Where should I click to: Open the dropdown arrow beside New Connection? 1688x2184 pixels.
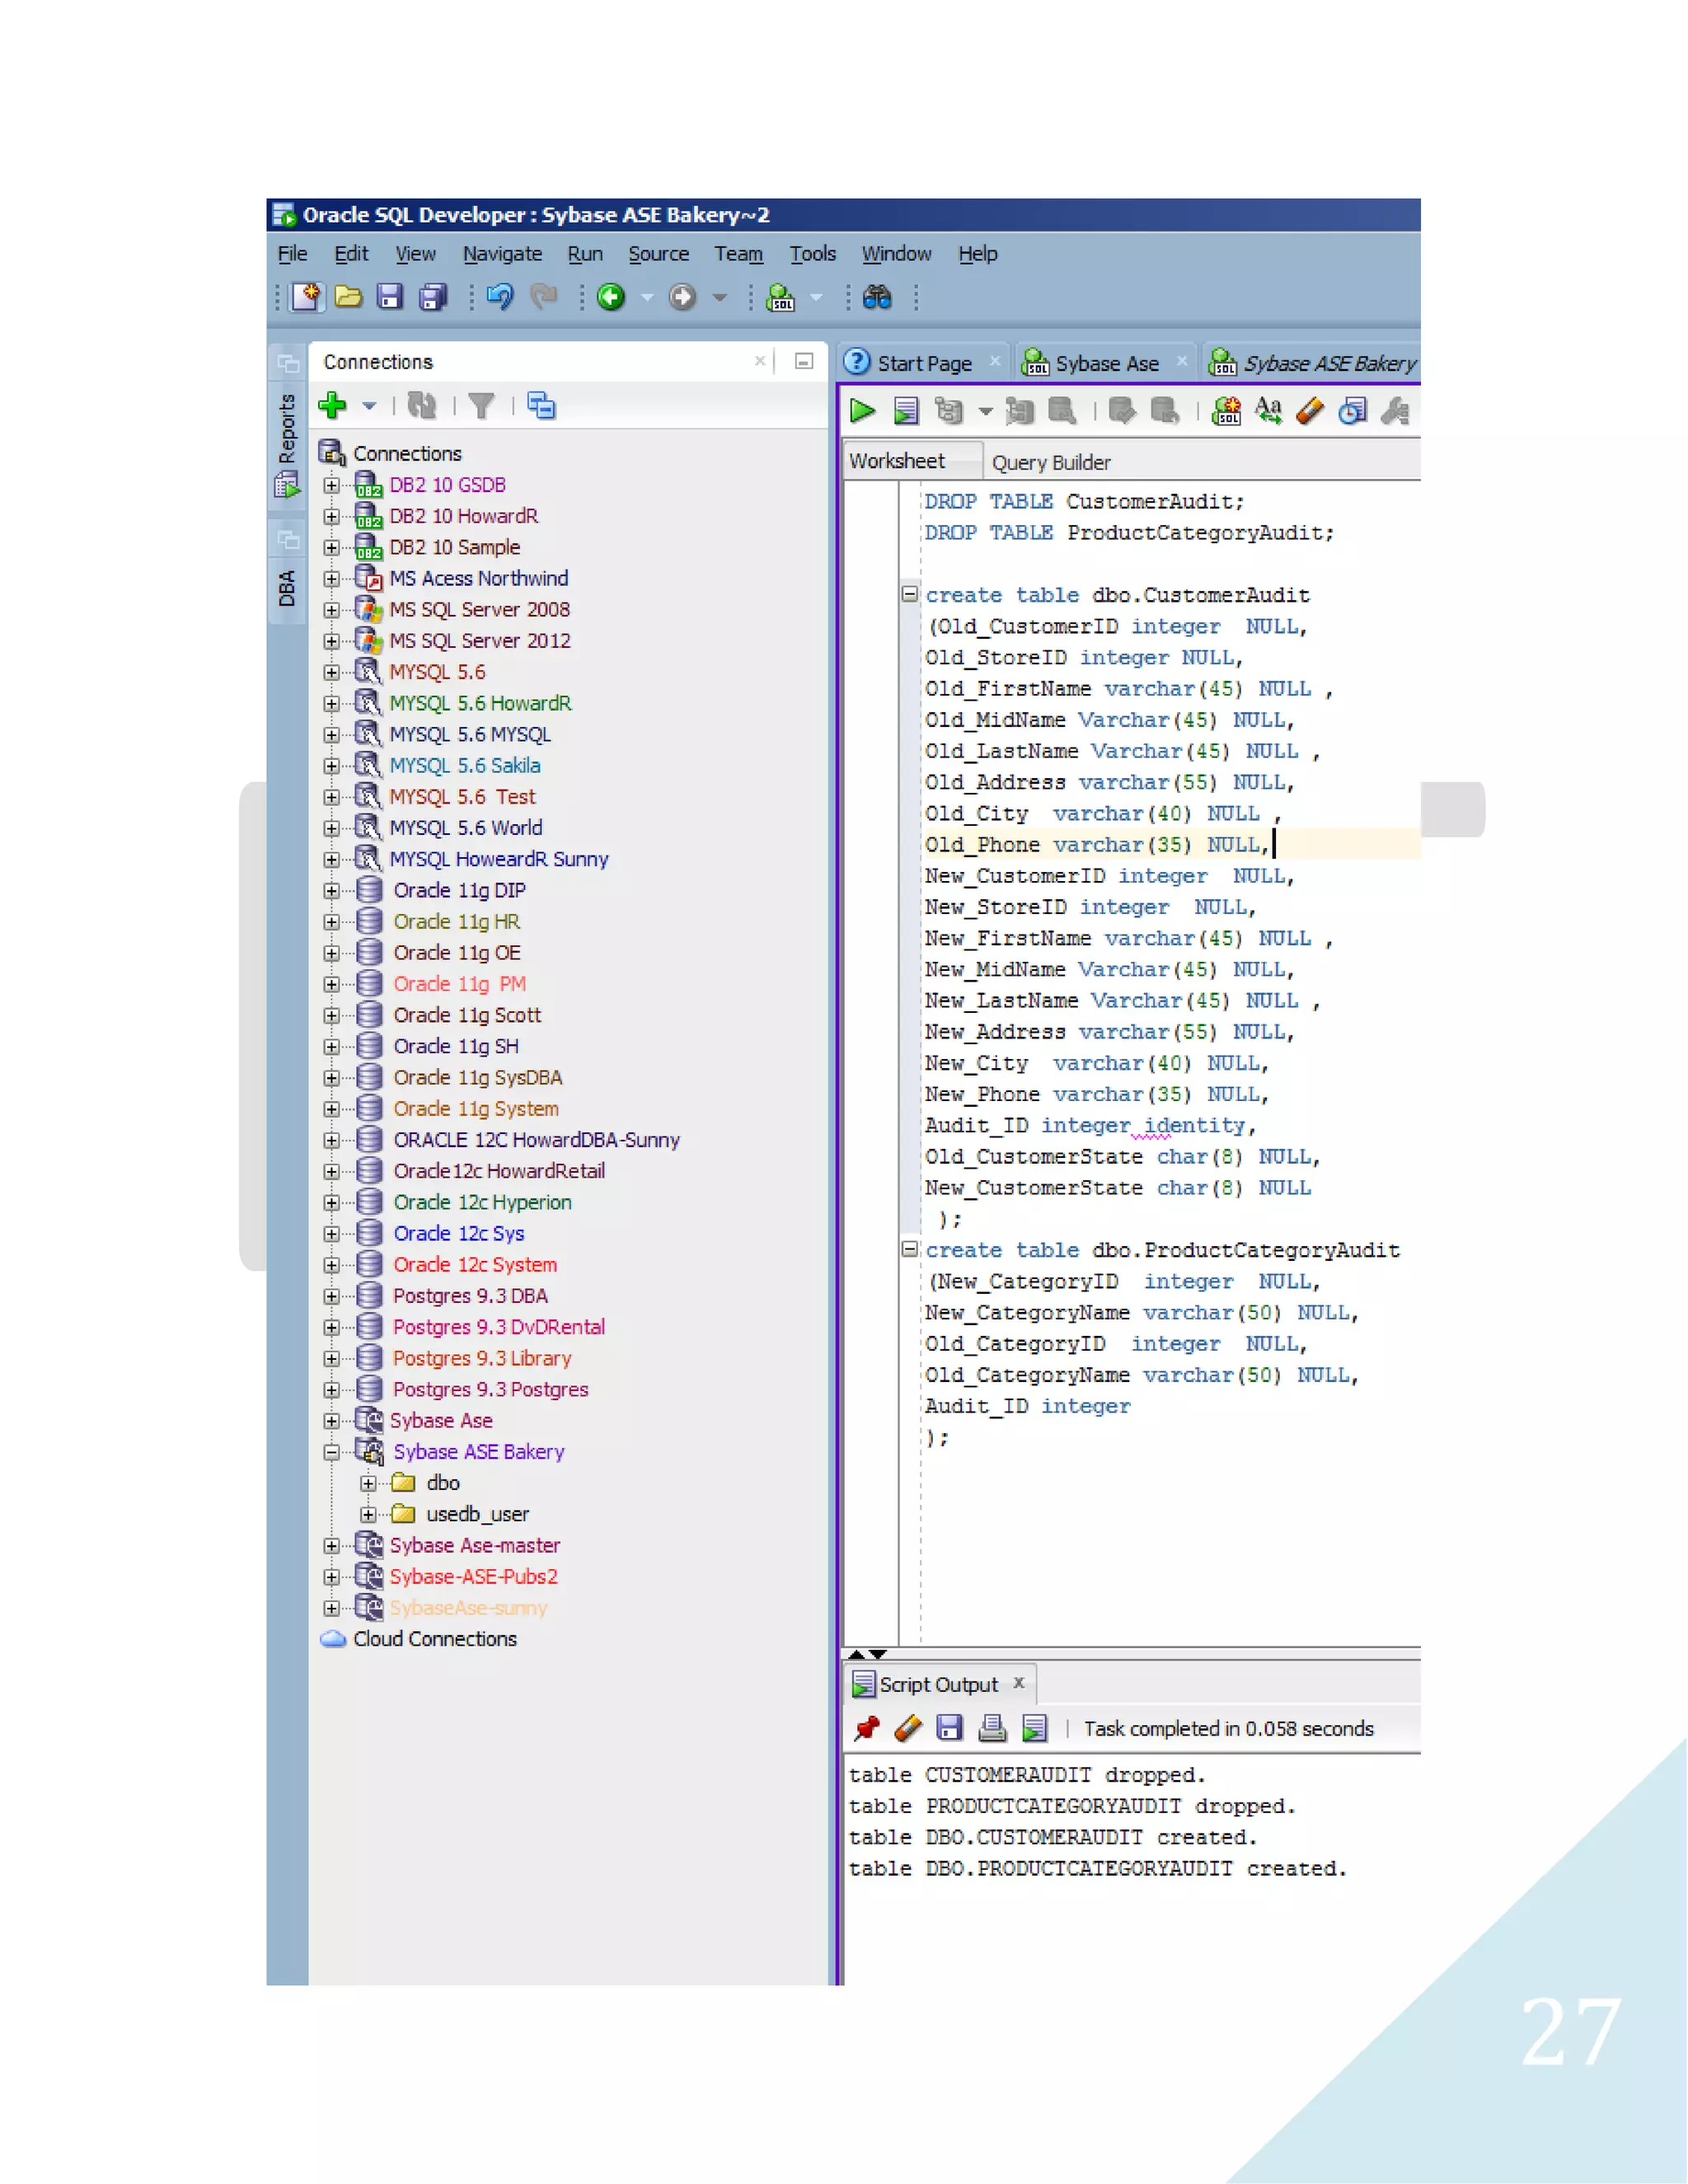coord(369,406)
